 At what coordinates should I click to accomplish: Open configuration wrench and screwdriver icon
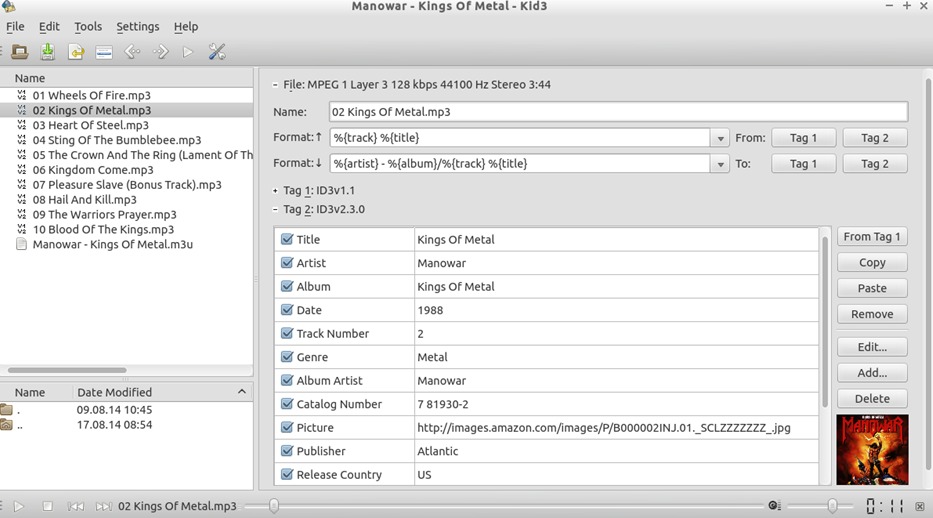click(x=217, y=52)
